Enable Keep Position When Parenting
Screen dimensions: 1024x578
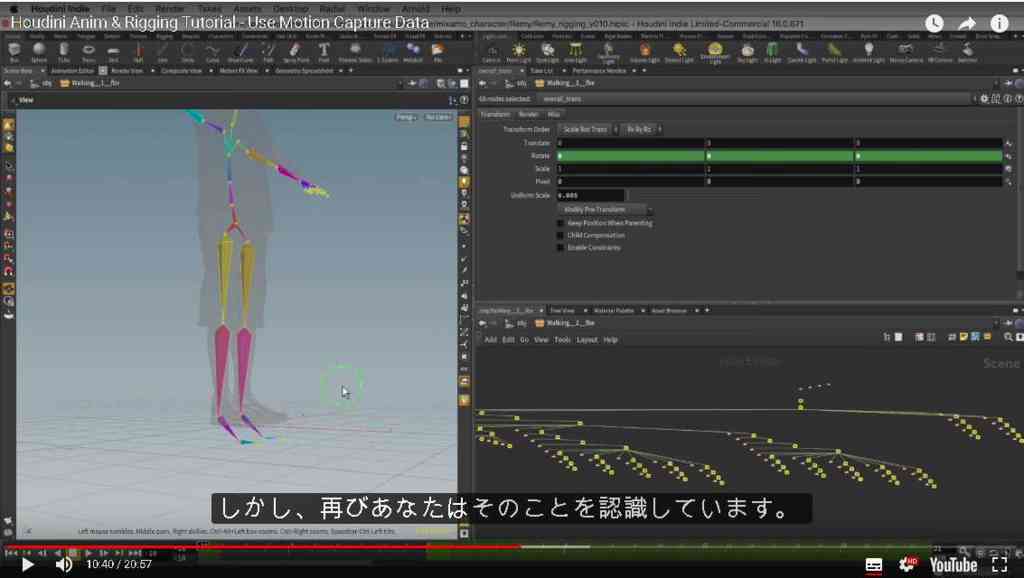(x=560, y=223)
